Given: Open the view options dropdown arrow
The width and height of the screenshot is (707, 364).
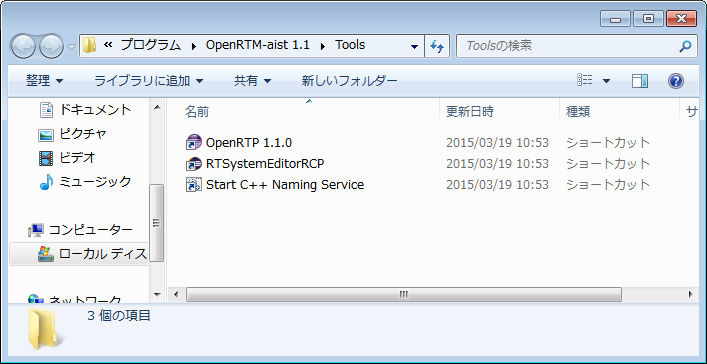Looking at the screenshot, I should 606,81.
